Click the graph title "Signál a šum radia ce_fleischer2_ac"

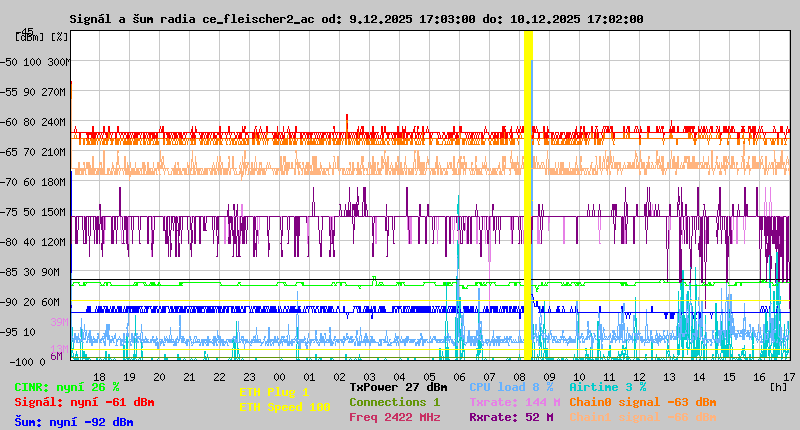(192, 19)
